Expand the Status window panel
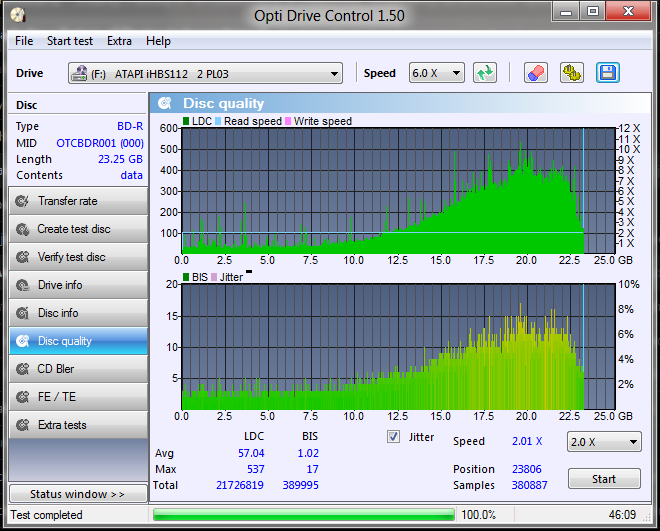 [x=78, y=494]
